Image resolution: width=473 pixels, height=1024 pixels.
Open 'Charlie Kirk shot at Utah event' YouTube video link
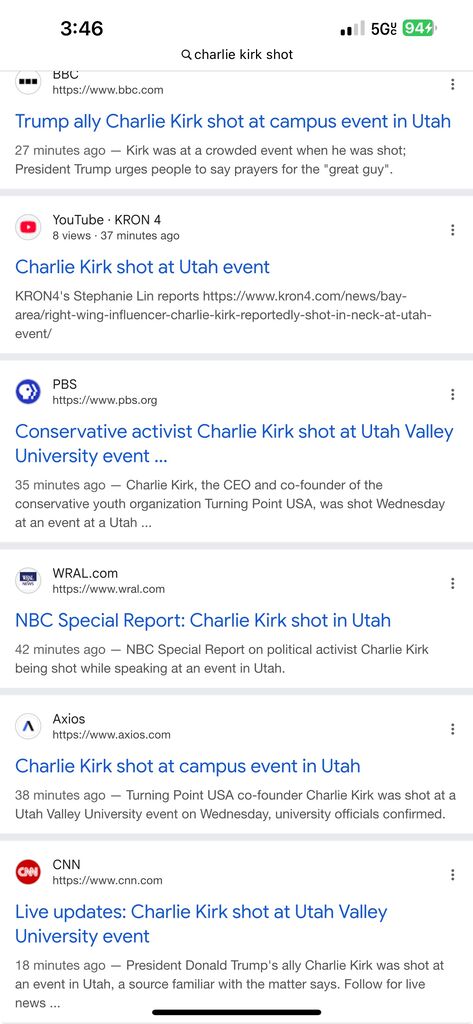142,266
